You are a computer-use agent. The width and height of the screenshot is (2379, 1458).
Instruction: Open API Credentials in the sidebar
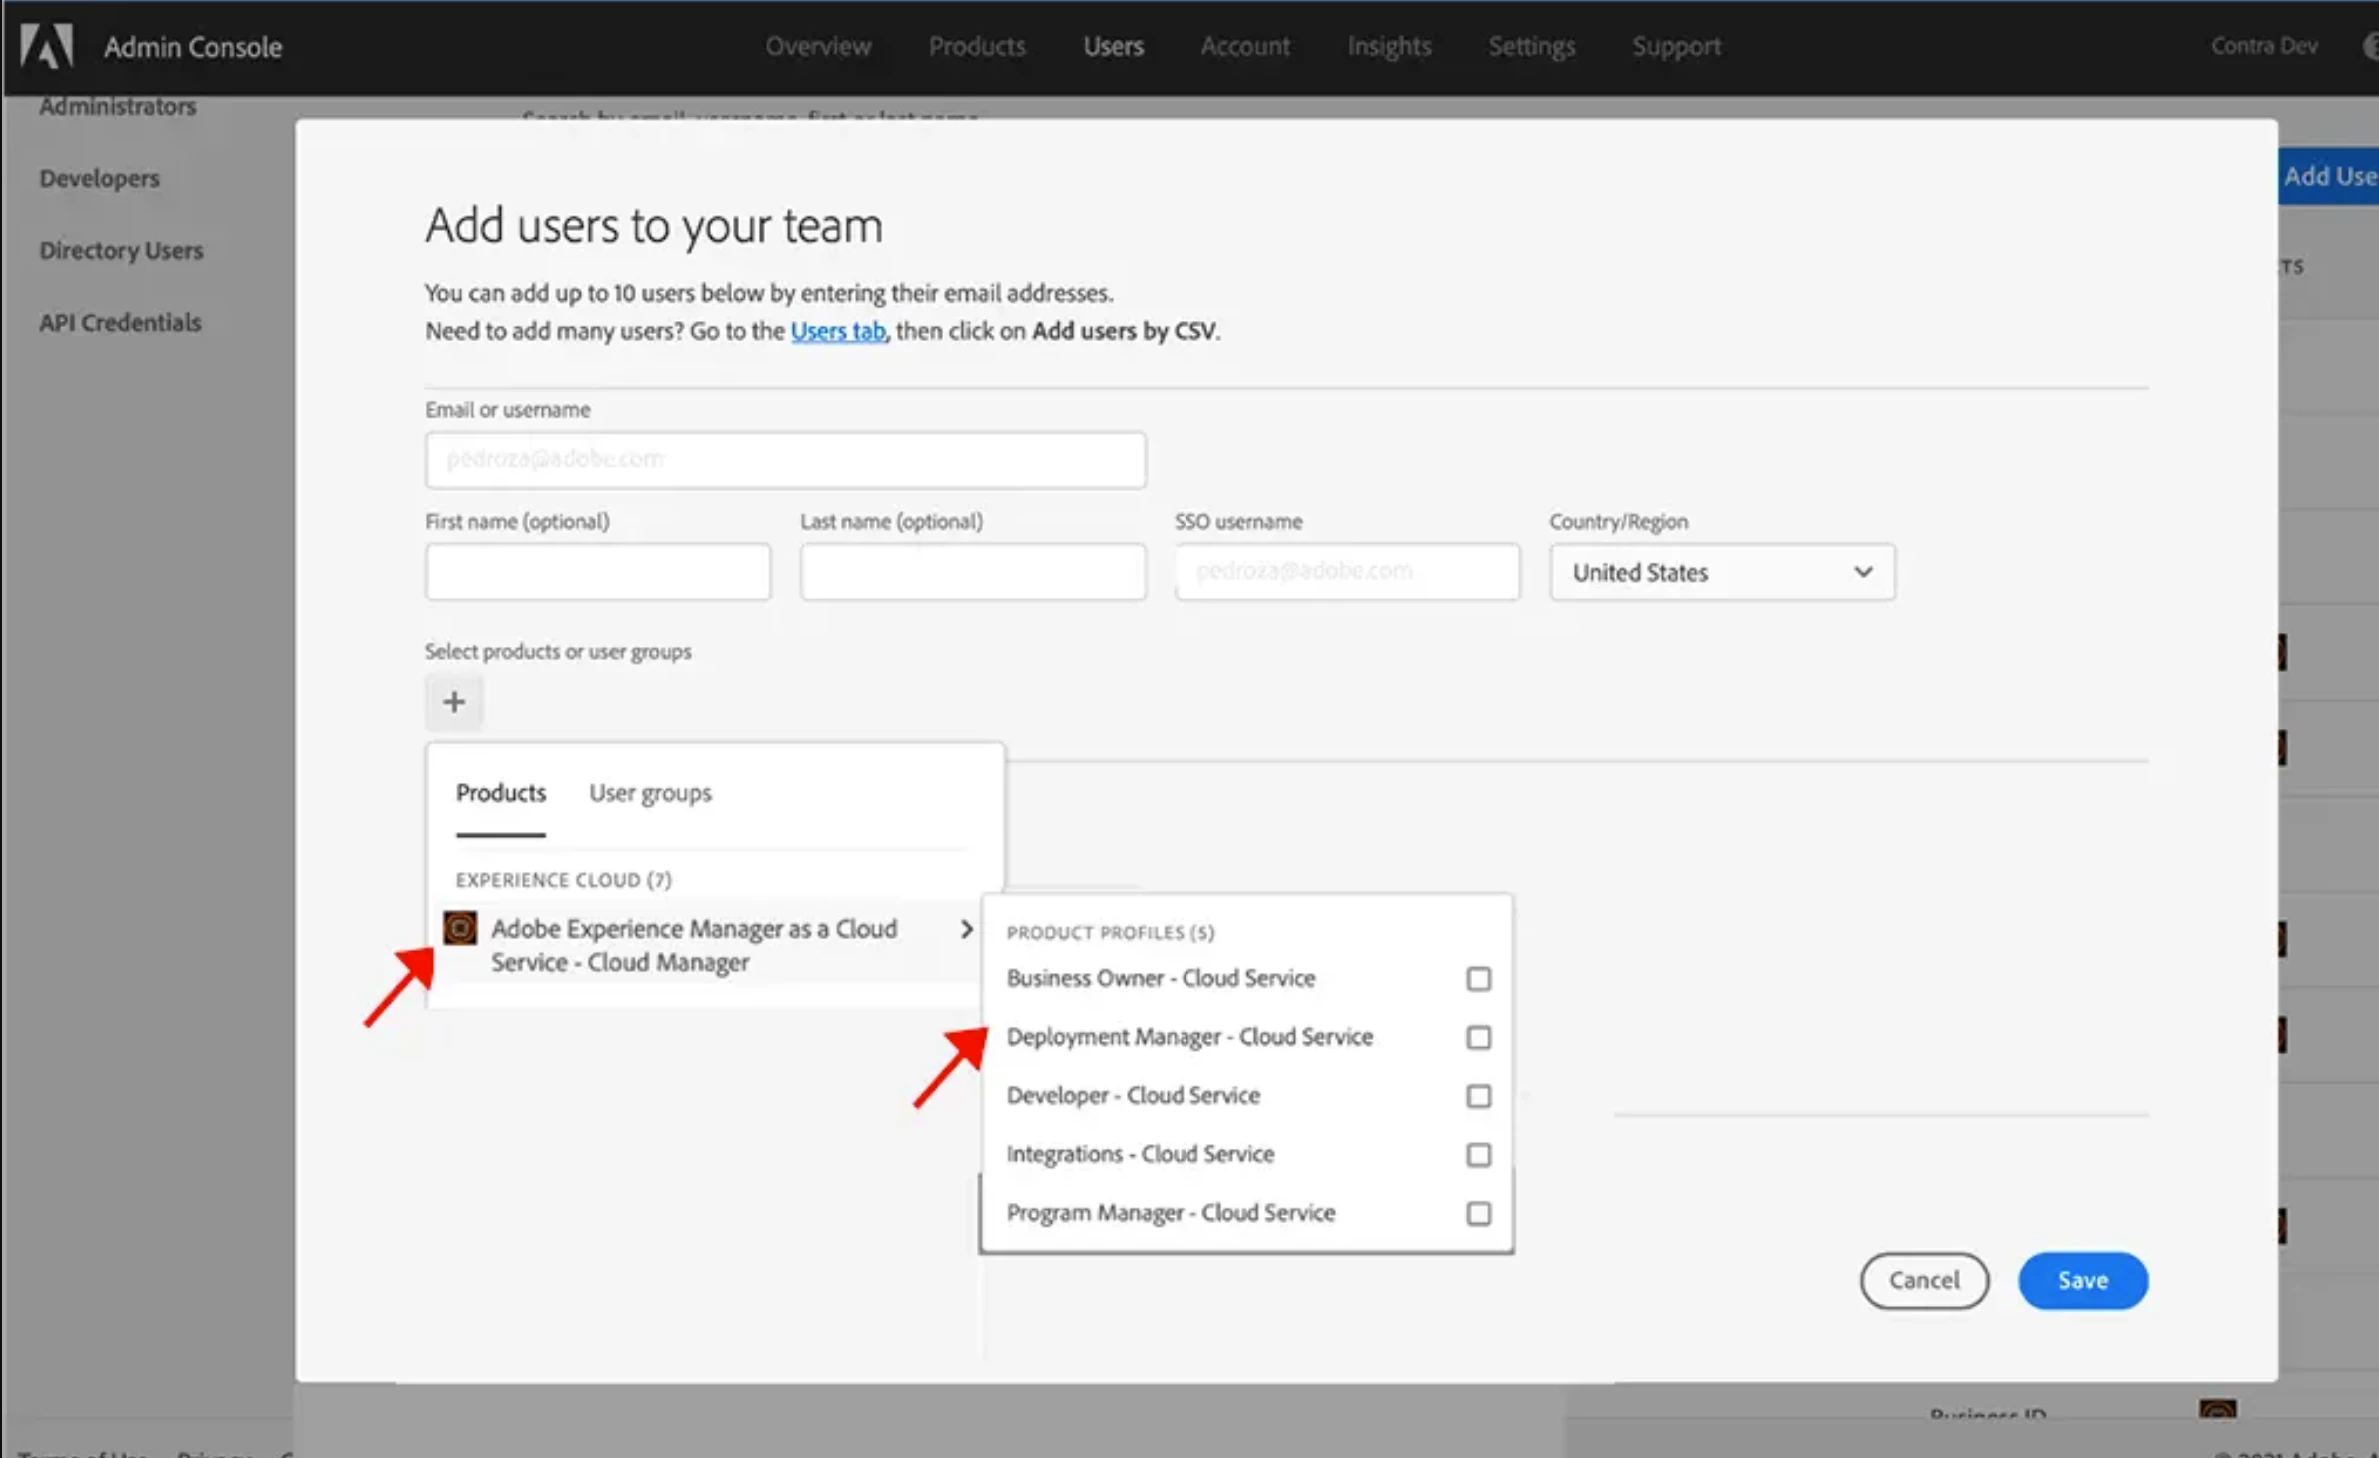click(x=120, y=322)
